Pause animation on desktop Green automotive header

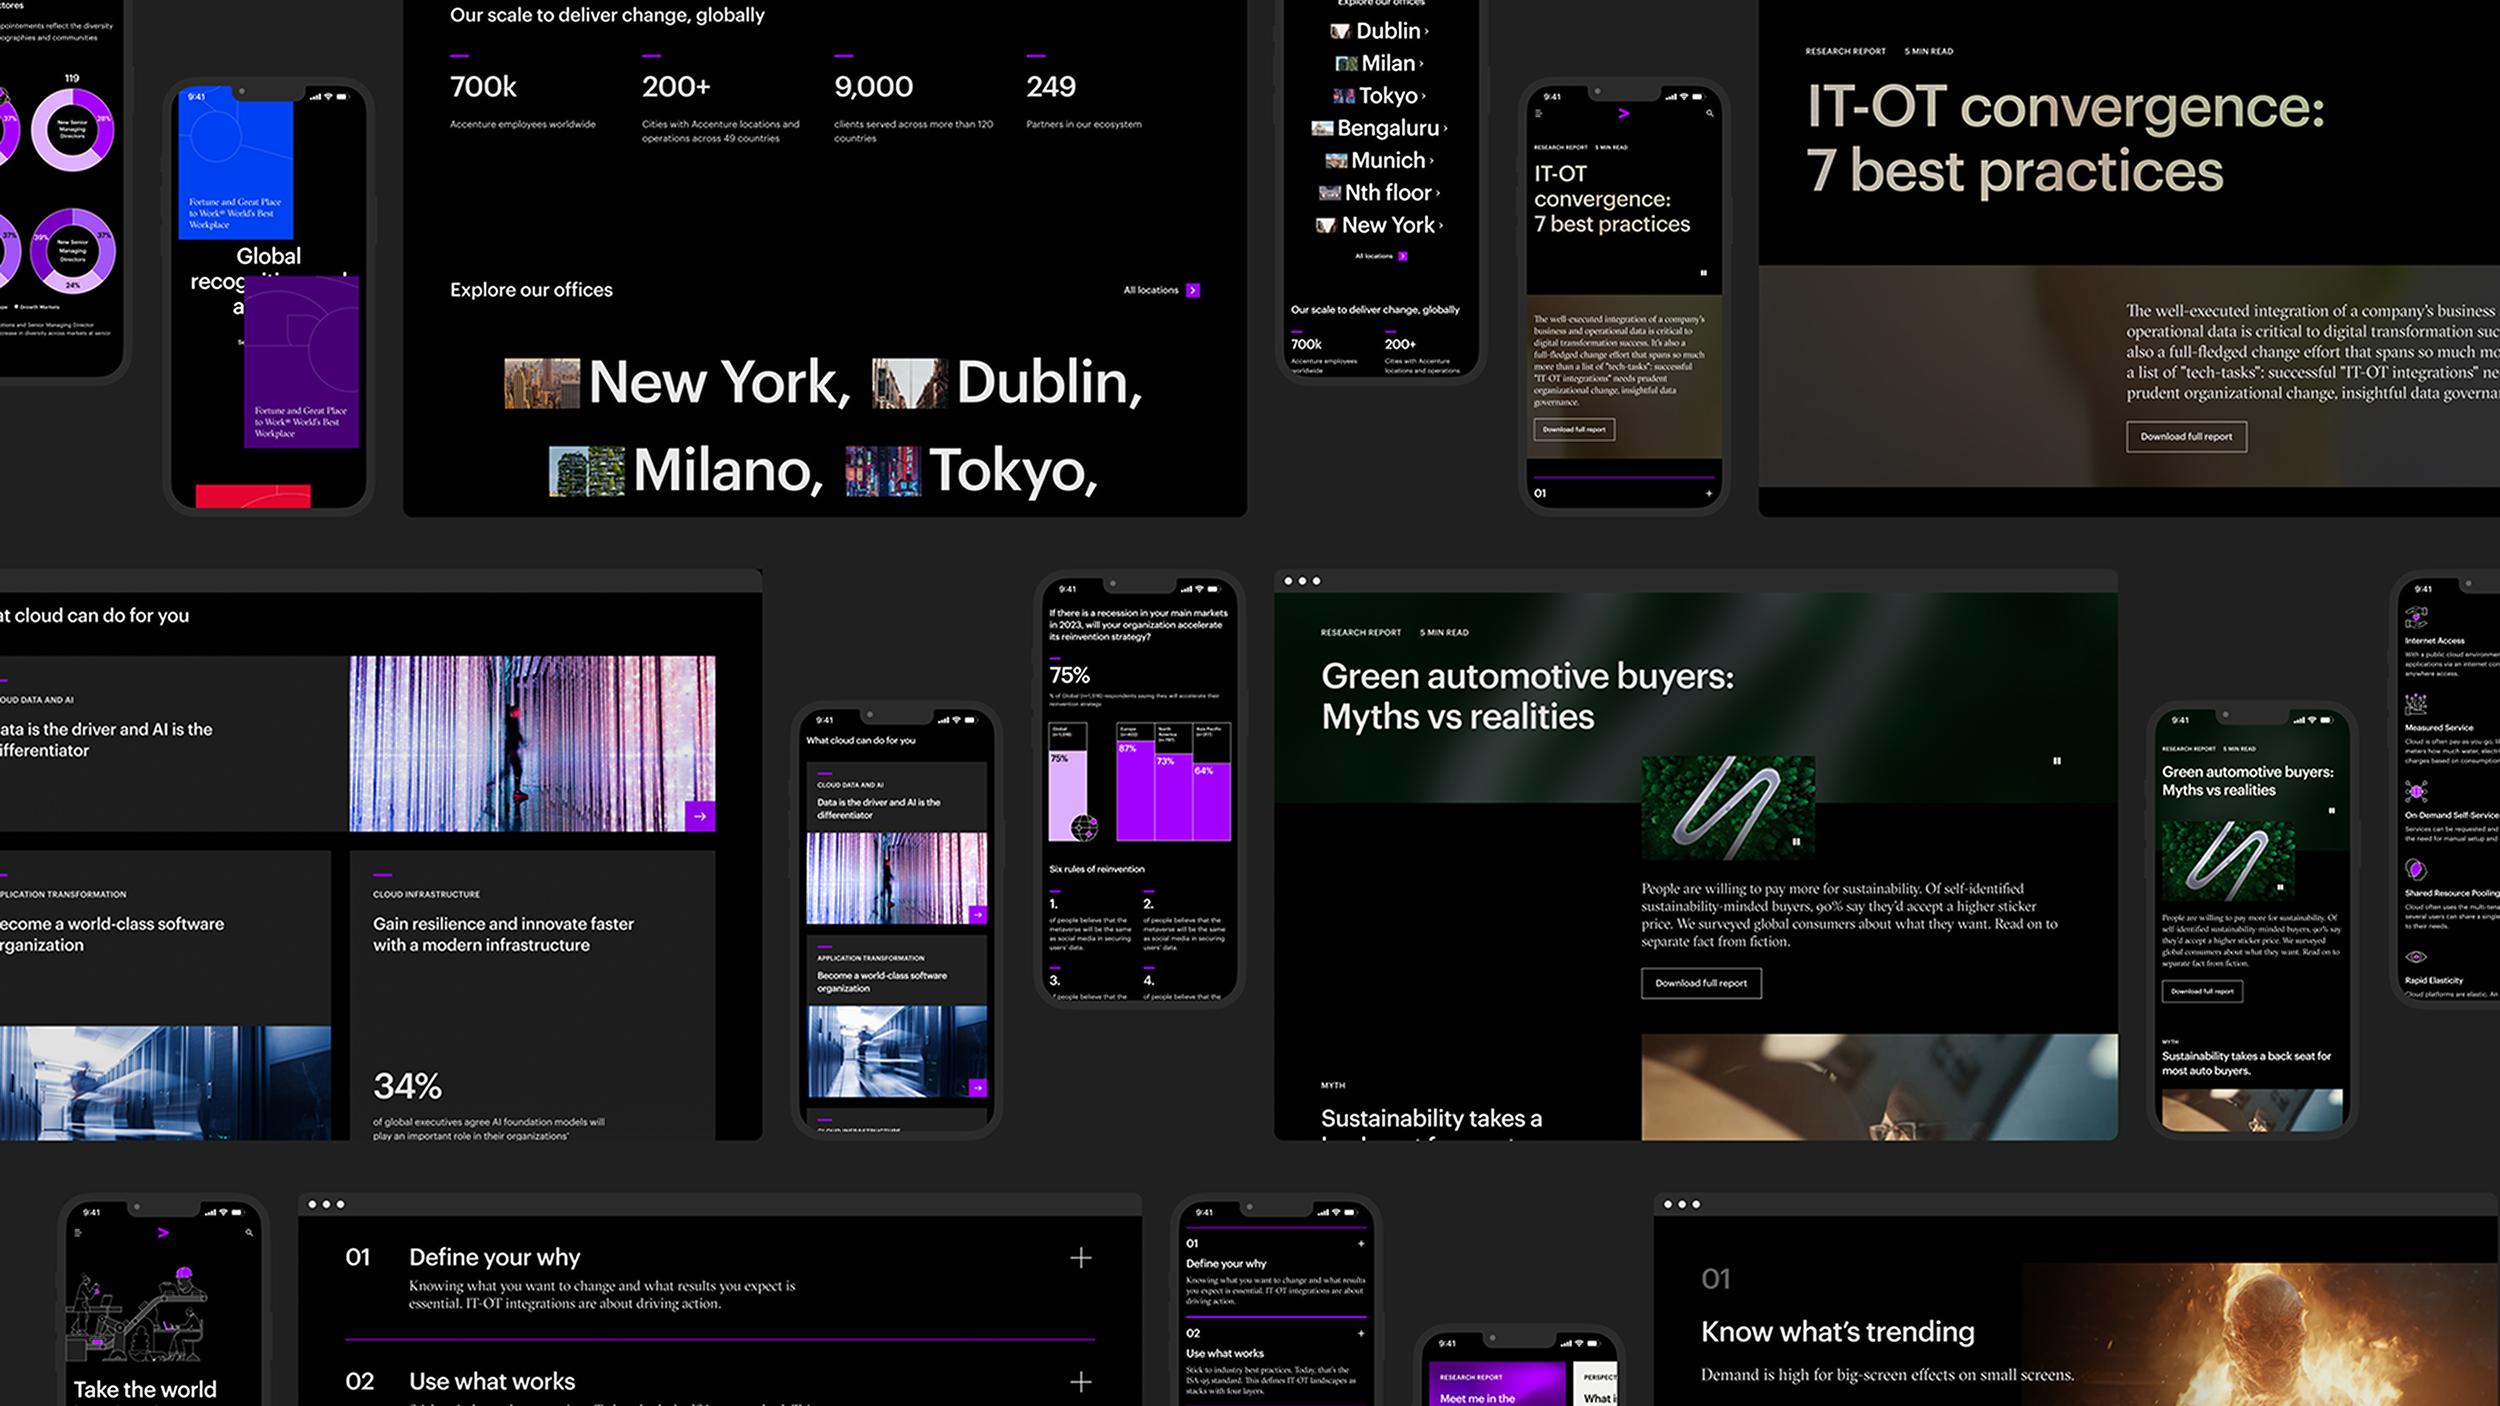(x=2057, y=761)
